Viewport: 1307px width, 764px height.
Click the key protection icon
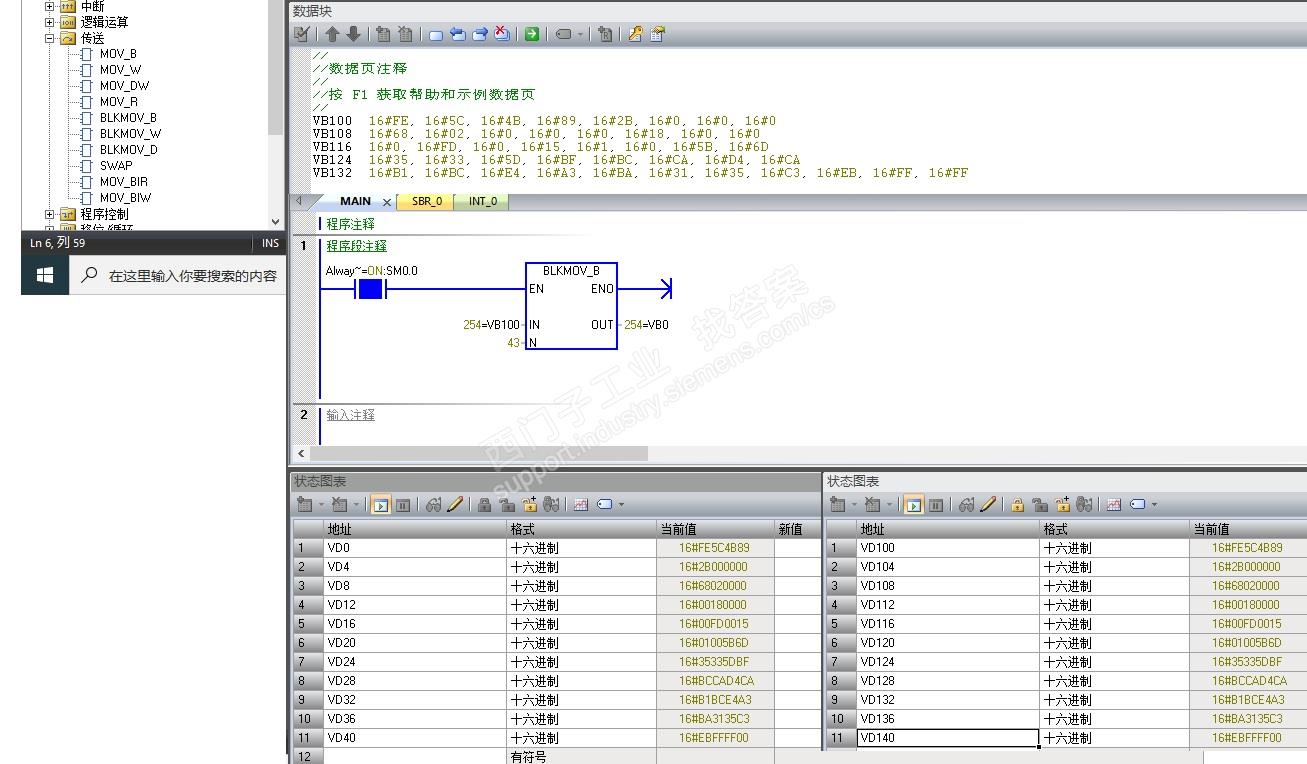(635, 34)
